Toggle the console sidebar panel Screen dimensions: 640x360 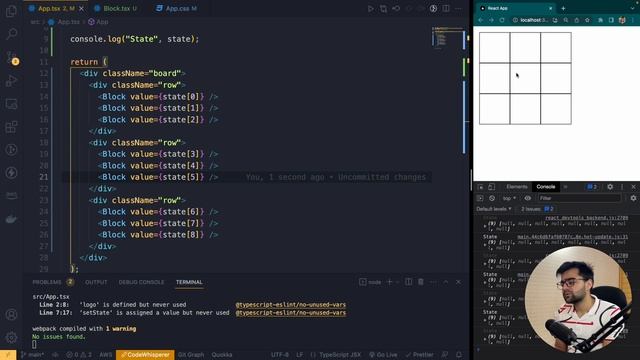point(480,198)
